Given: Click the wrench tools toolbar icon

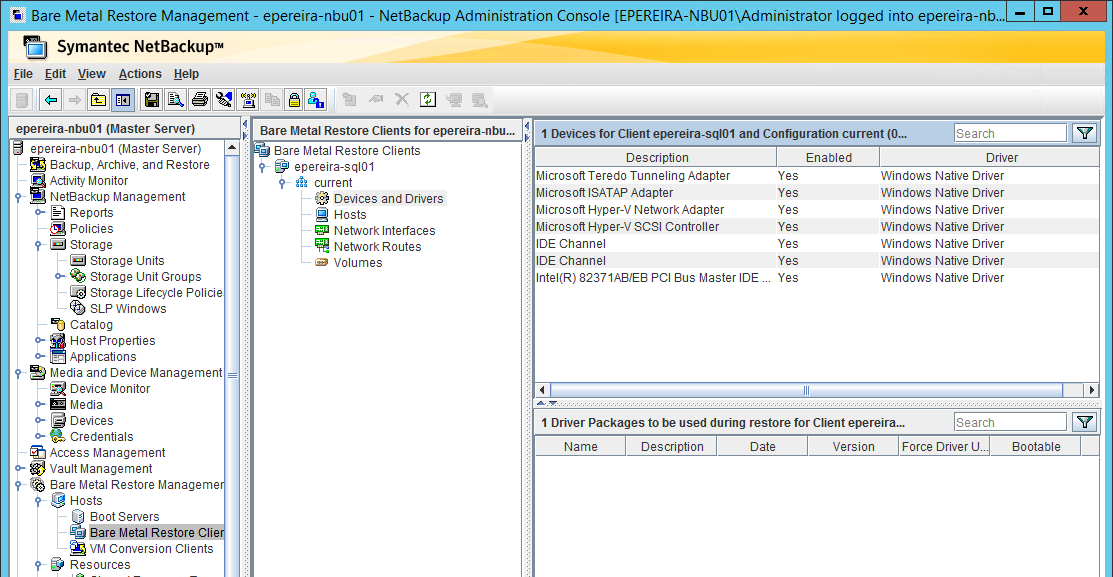Looking at the screenshot, I should point(224,100).
